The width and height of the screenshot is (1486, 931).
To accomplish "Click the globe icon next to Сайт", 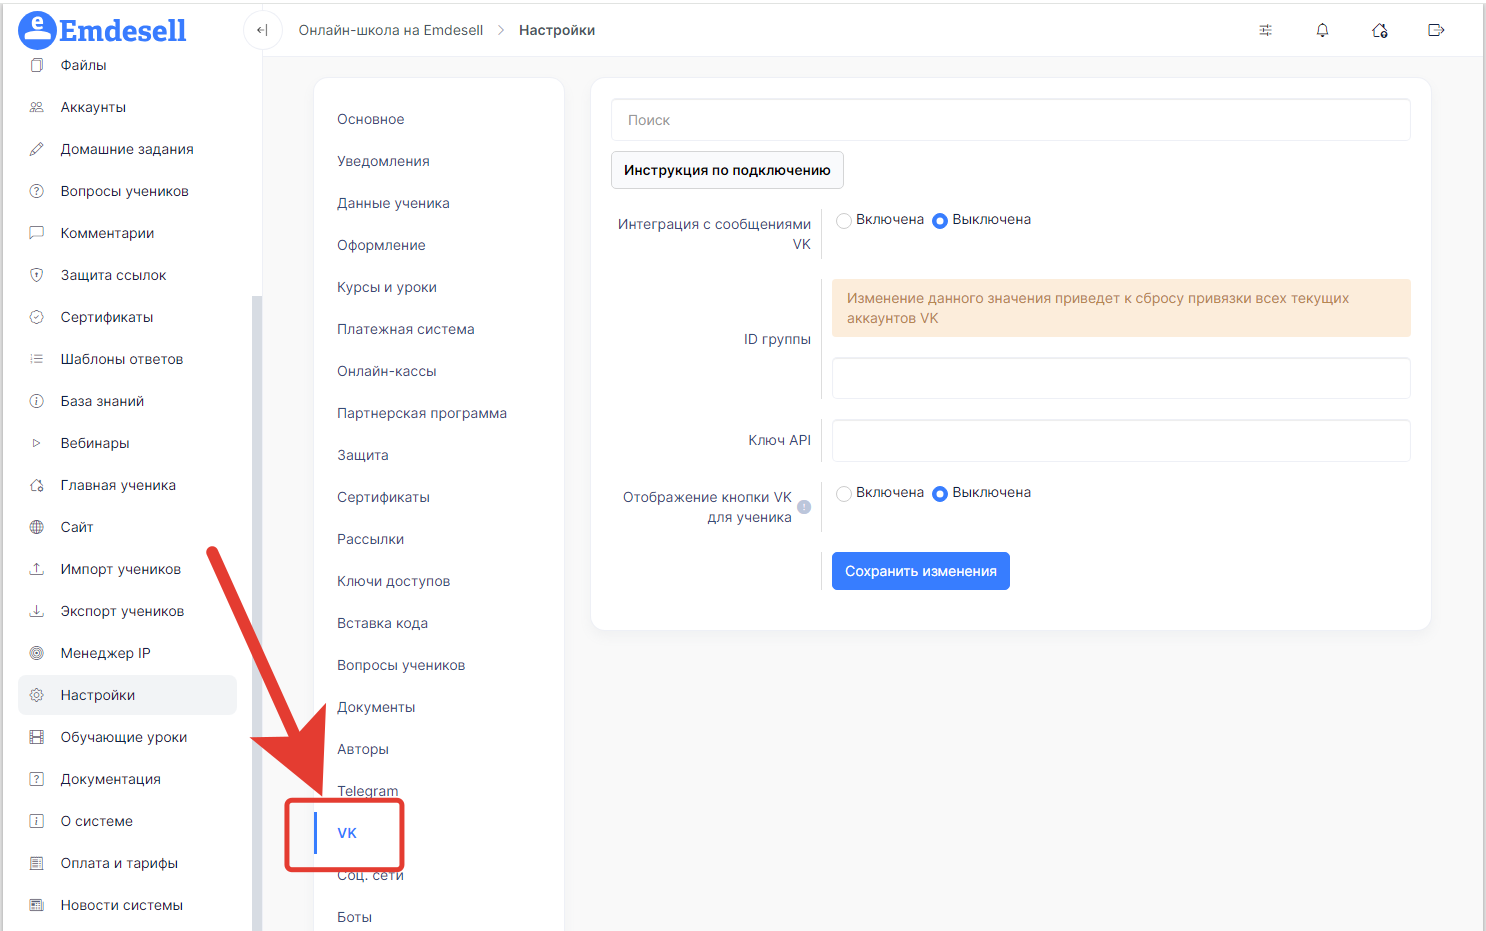I will (37, 527).
